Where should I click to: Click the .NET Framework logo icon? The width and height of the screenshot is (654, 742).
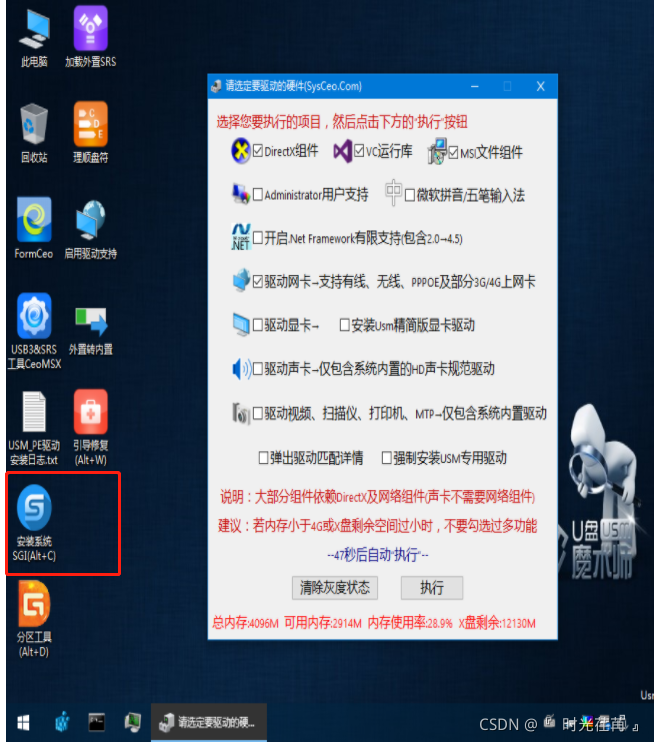(241, 237)
